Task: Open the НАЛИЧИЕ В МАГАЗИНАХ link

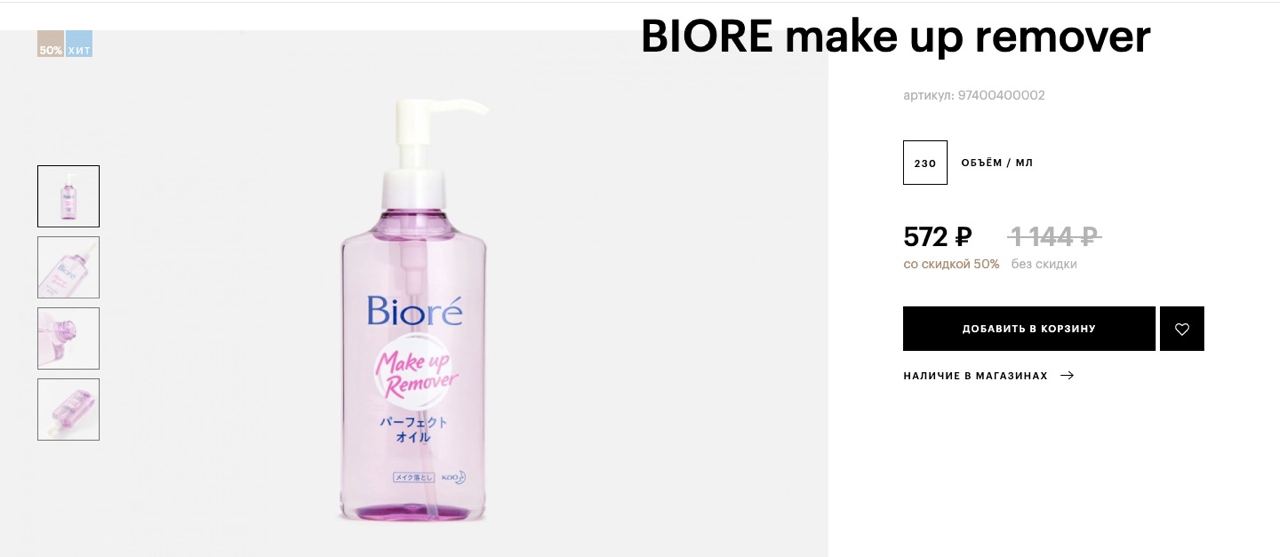Action: [x=975, y=376]
